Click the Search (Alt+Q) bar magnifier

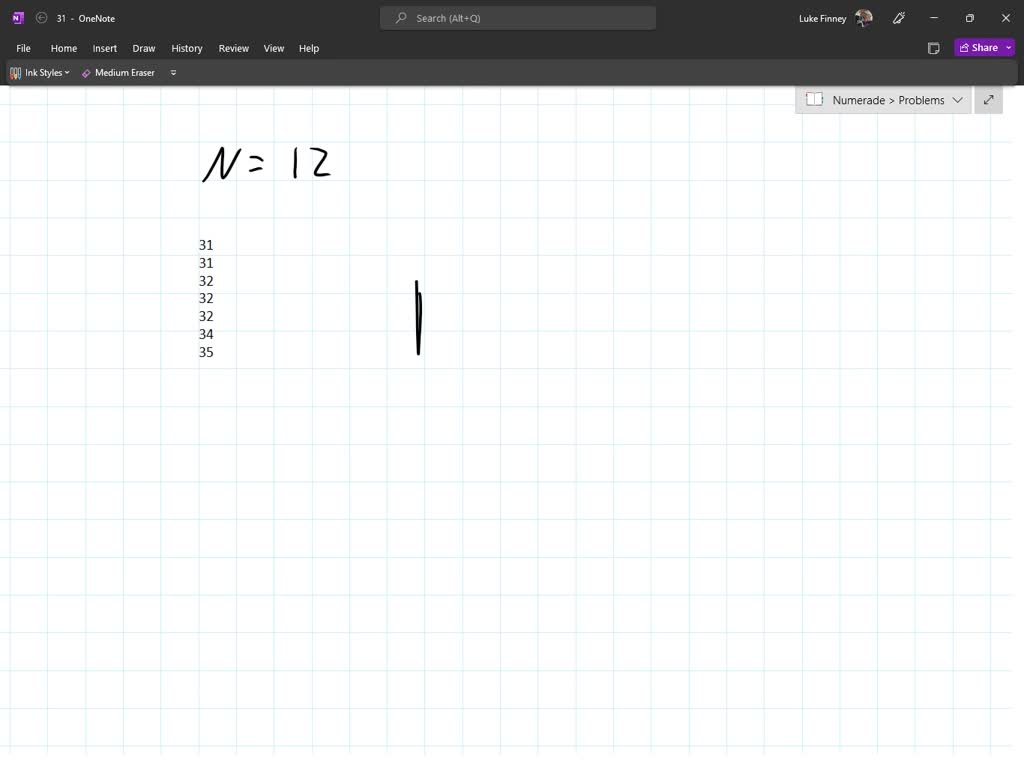pyautogui.click(x=401, y=17)
